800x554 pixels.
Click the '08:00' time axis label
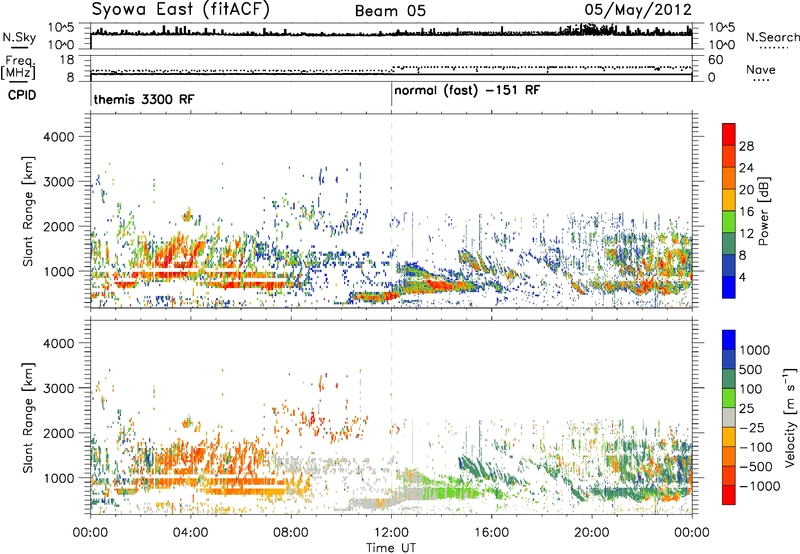291,533
